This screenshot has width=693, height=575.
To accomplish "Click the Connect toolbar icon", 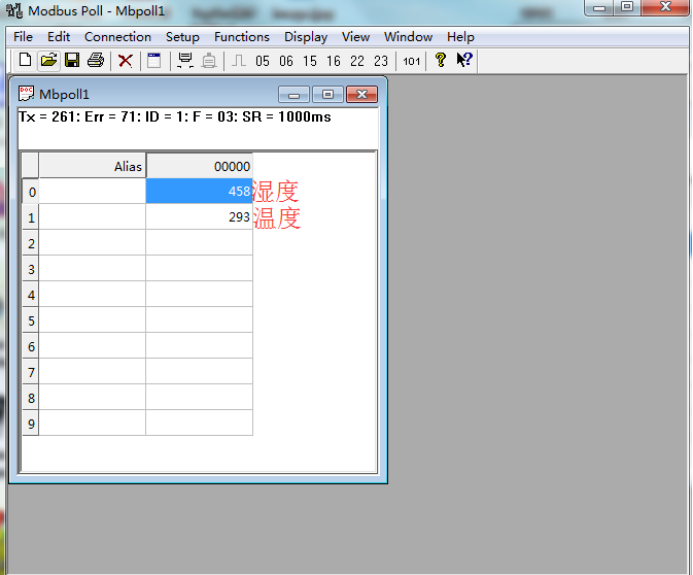I will 185,61.
